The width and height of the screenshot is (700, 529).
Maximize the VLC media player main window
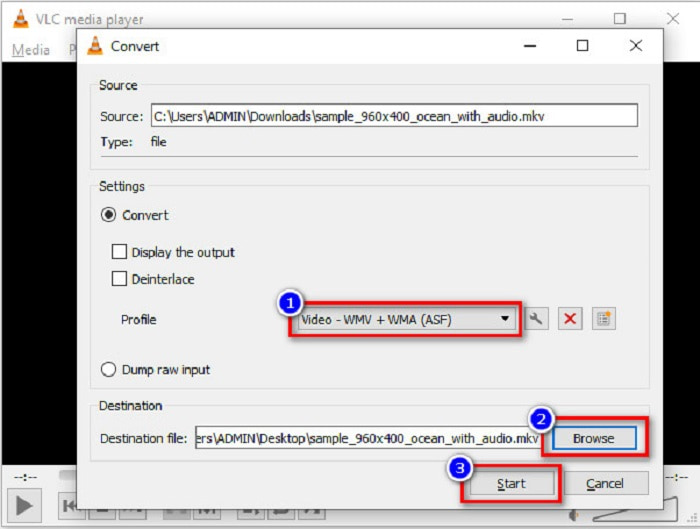(x=620, y=19)
